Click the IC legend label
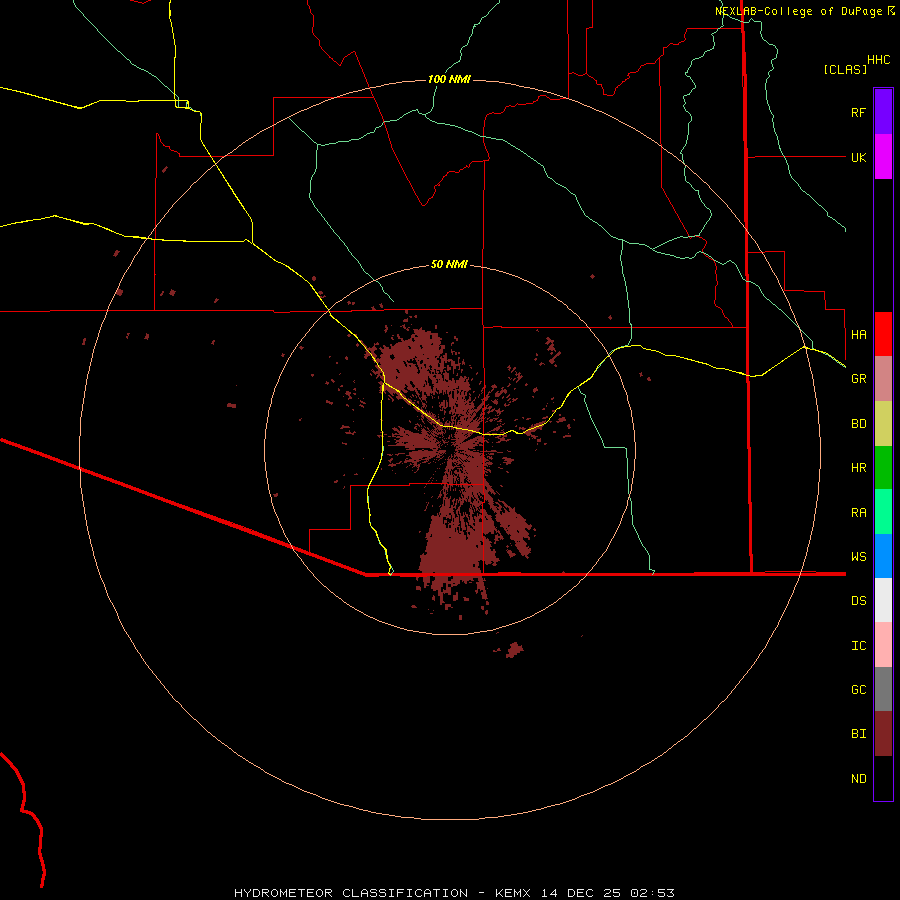 [858, 646]
